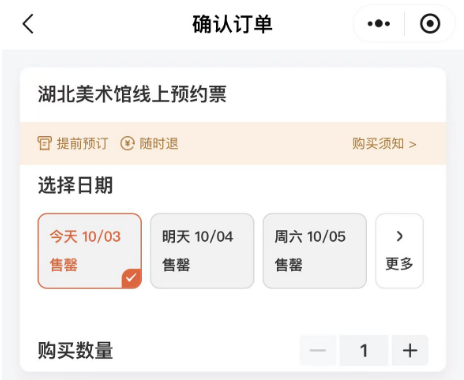
Task: Tap the 提前预订 label
Action: pos(82,144)
